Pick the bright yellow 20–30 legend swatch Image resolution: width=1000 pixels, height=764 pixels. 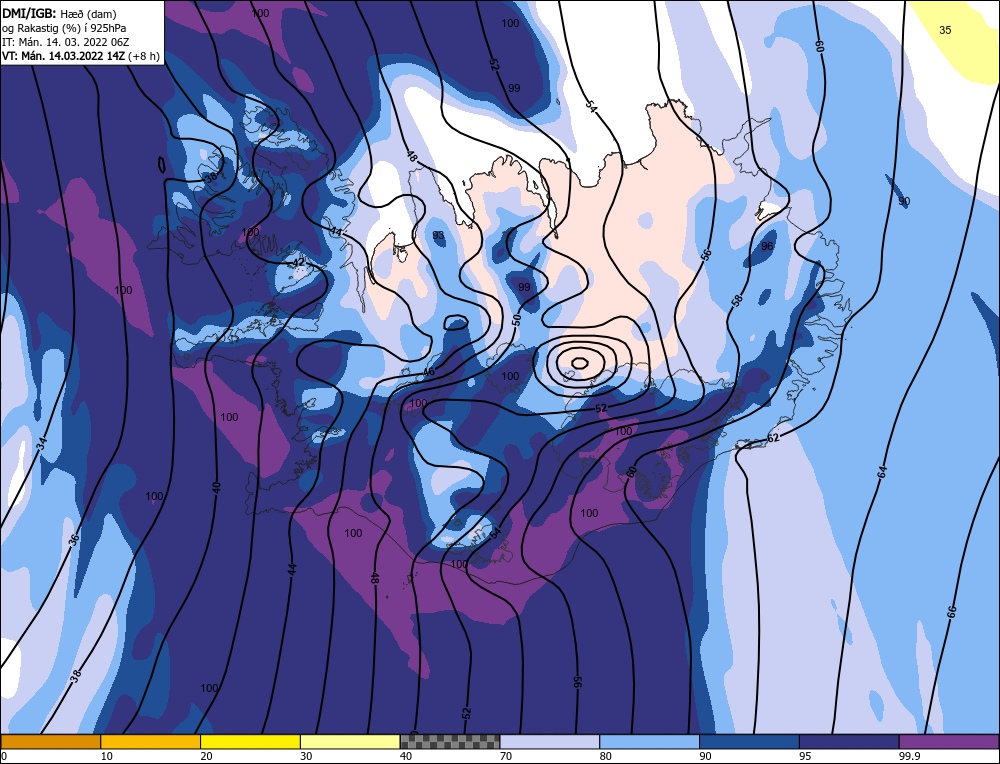coord(250,741)
